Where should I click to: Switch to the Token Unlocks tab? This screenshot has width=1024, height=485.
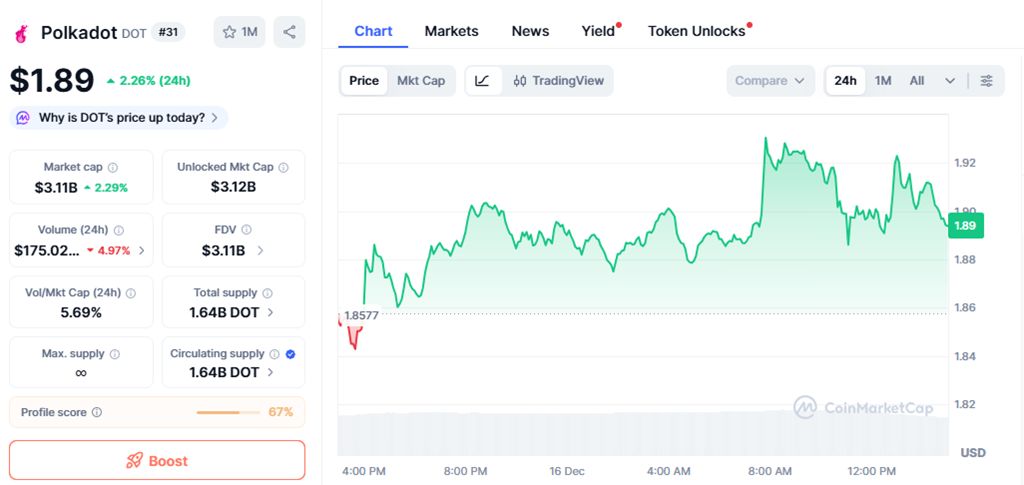click(x=696, y=31)
